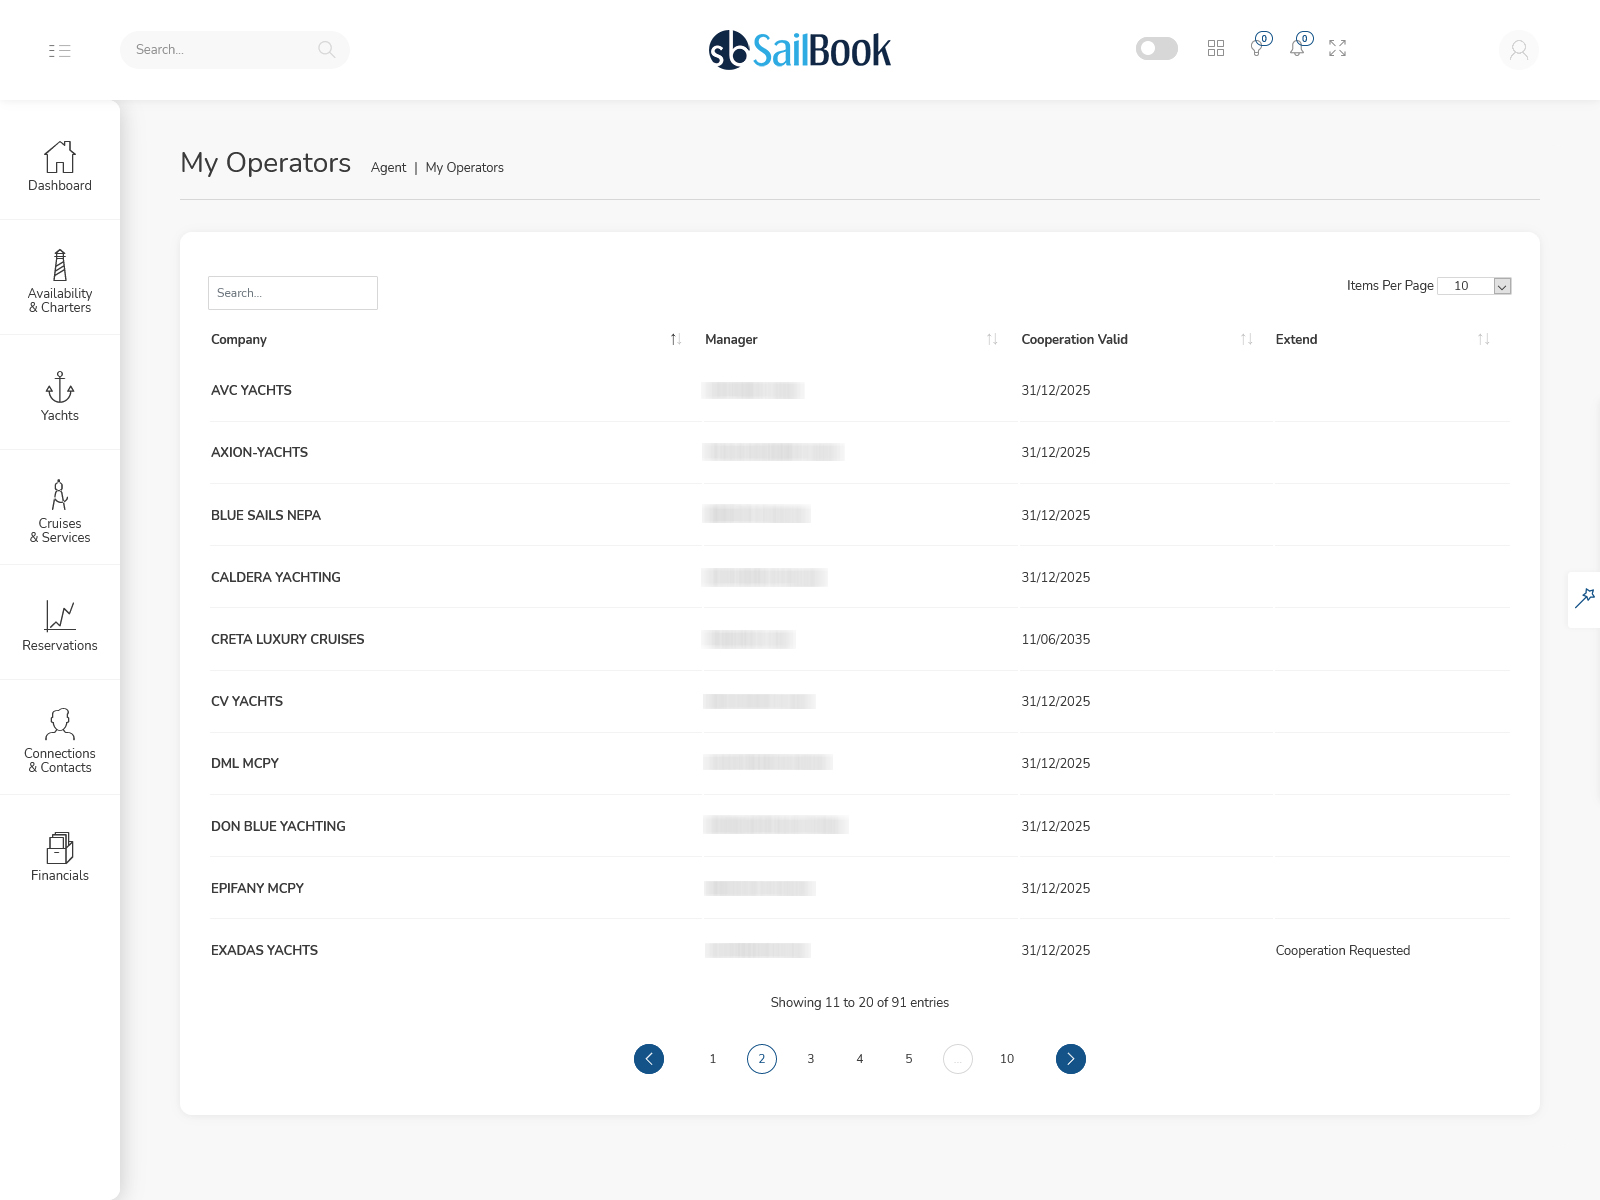Click the Agent breadcrumb link

point(388,168)
